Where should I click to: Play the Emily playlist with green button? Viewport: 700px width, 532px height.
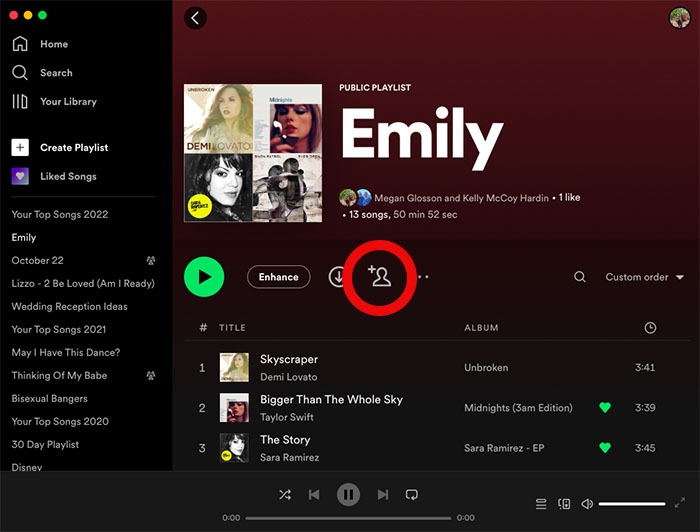pos(204,277)
